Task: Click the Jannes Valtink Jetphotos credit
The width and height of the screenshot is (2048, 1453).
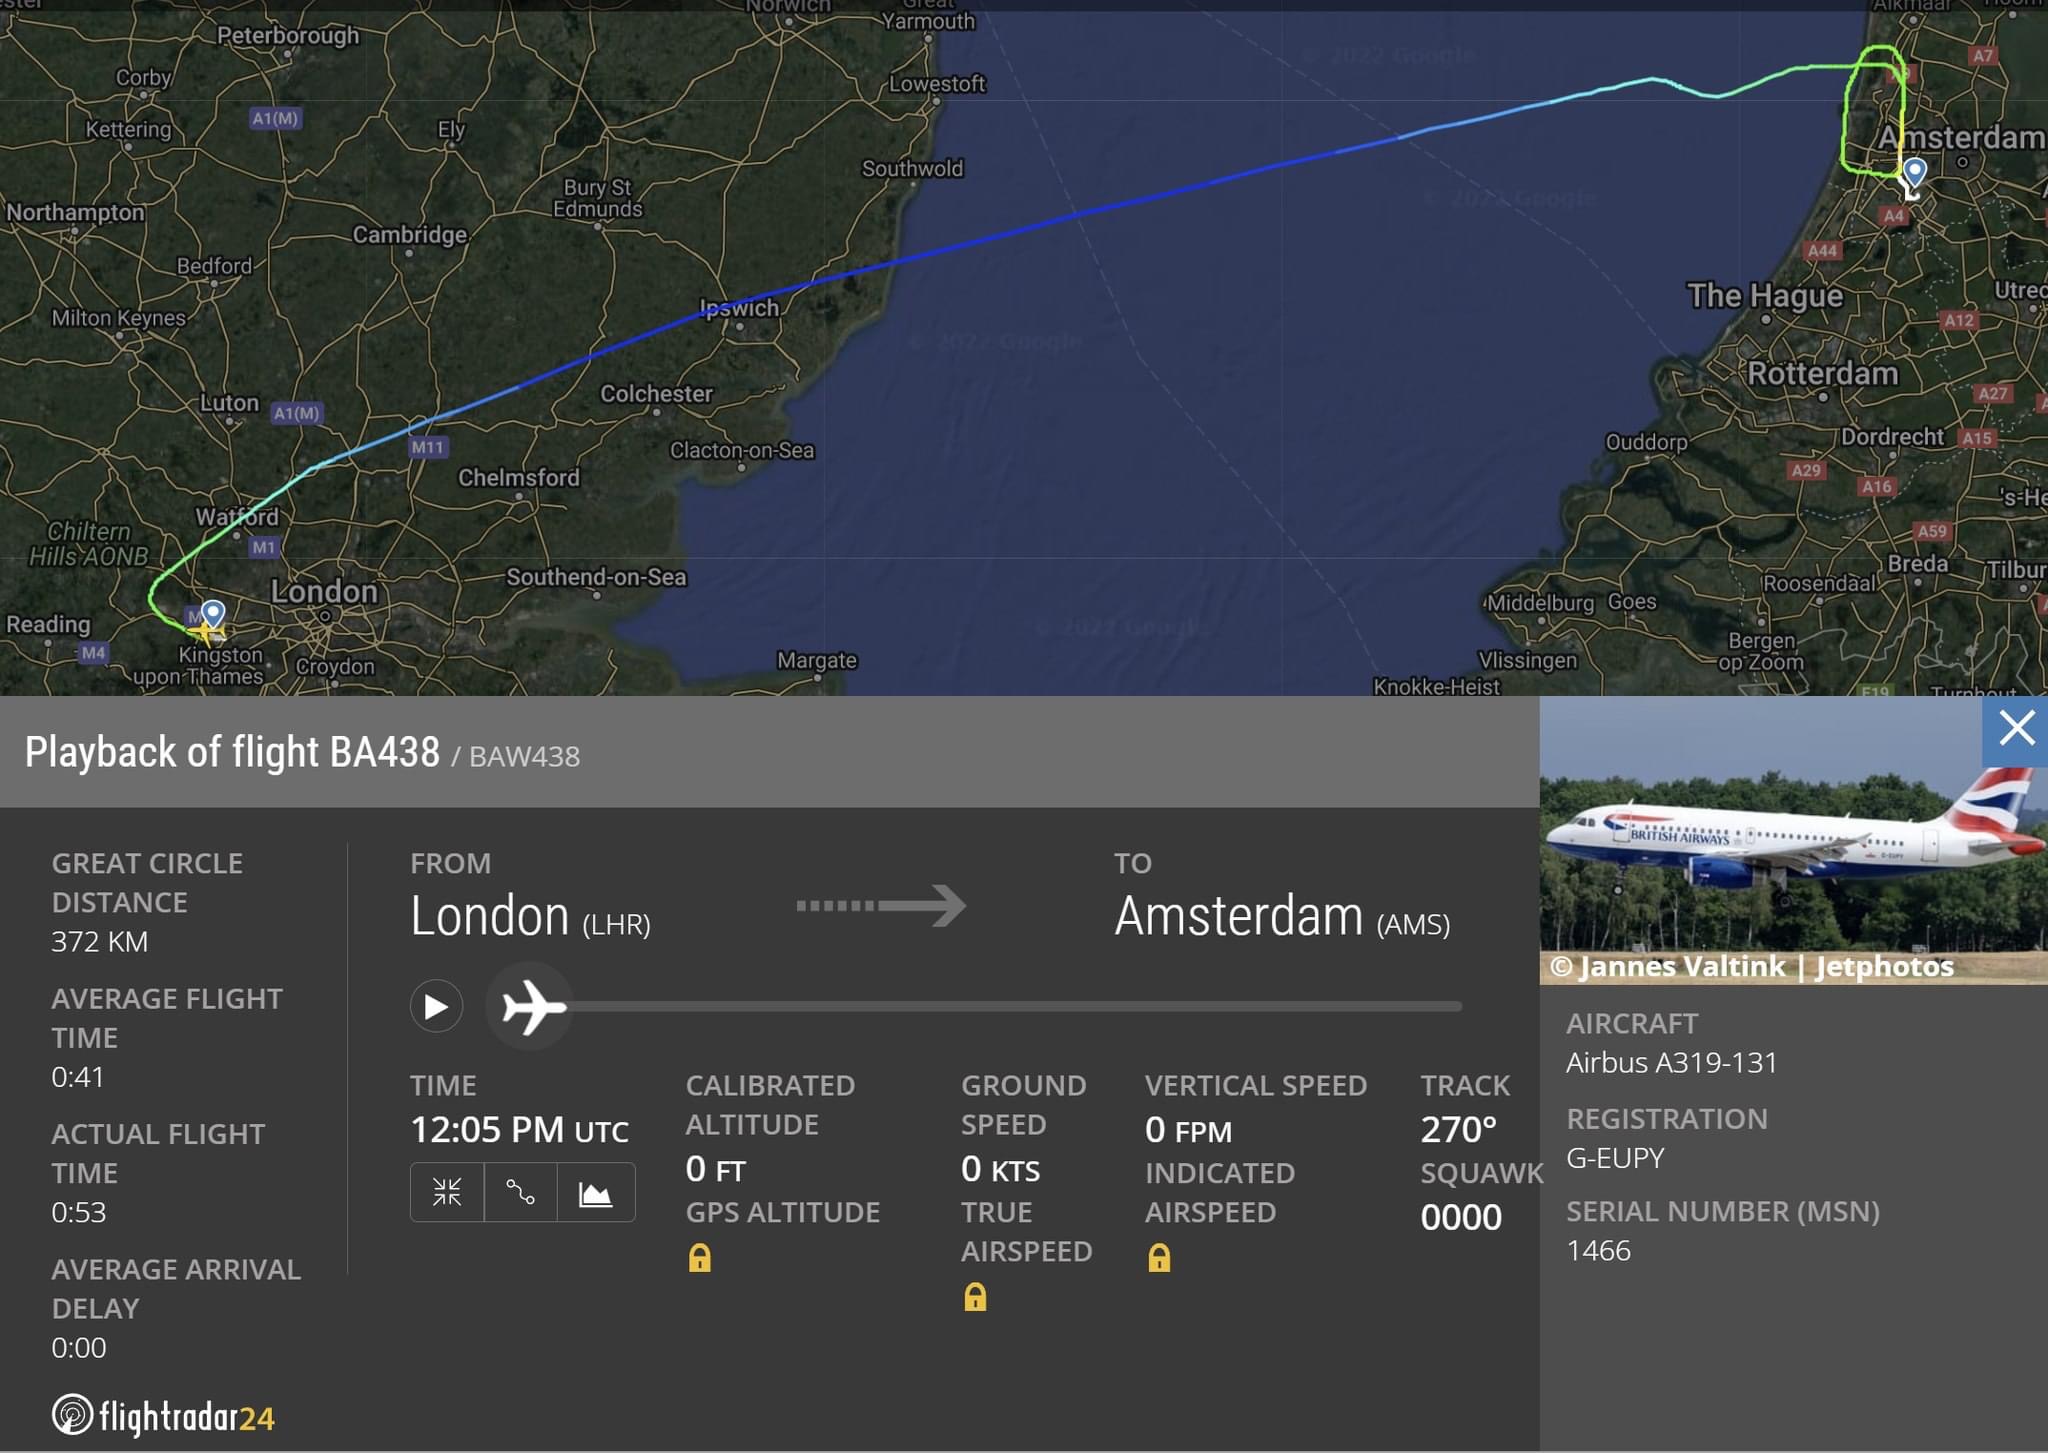Action: point(1751,967)
